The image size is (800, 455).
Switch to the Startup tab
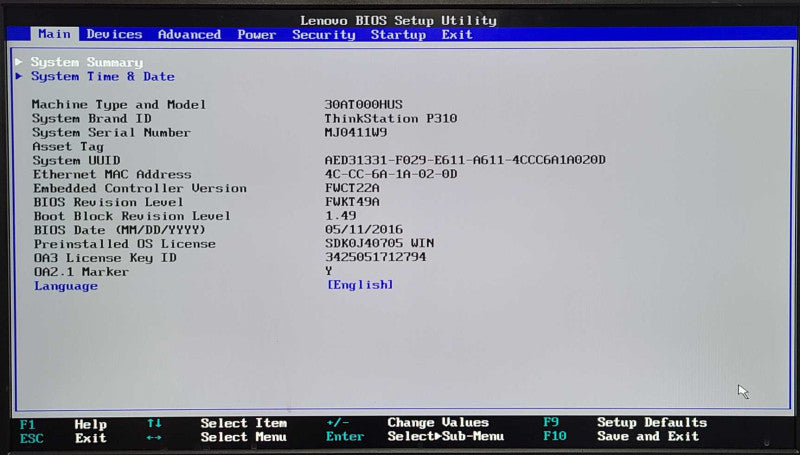click(x=398, y=35)
